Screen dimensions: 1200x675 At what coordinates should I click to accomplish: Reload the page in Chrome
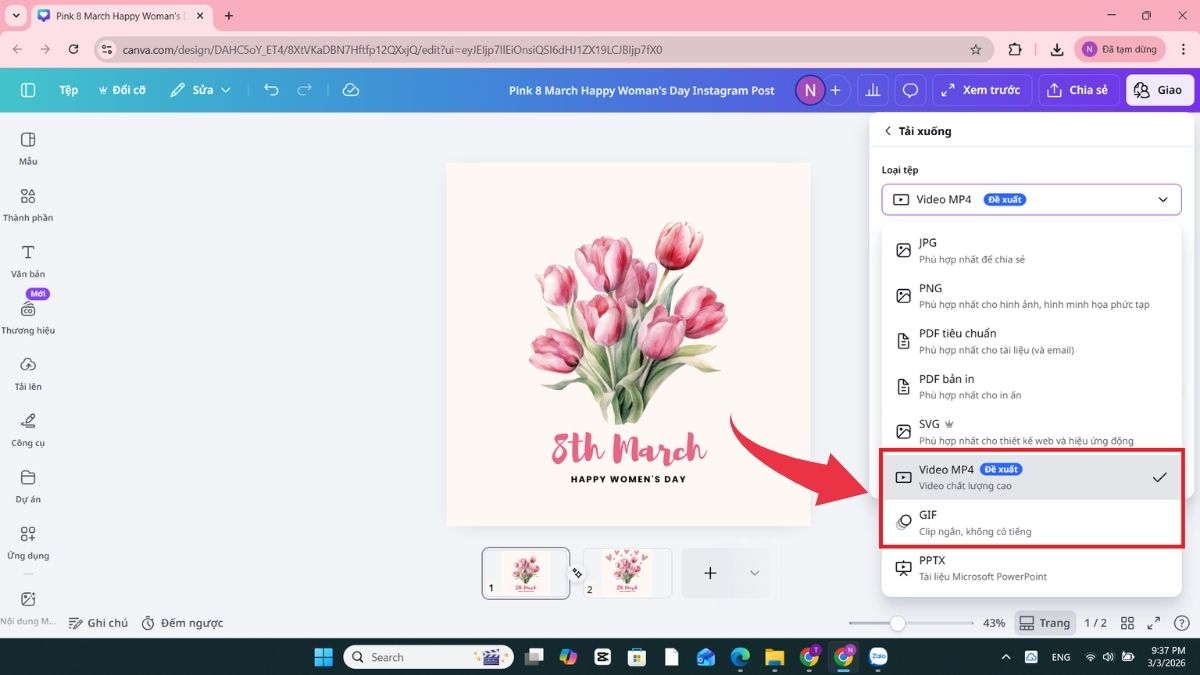coord(73,49)
